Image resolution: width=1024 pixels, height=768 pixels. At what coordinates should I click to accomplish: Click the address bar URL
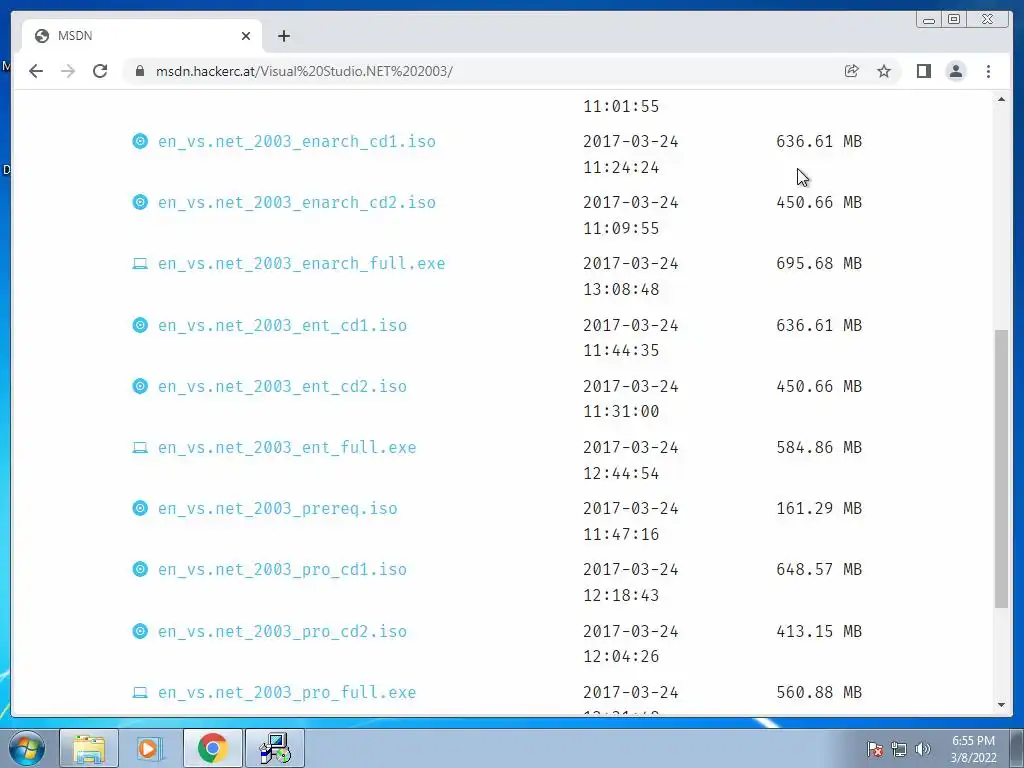[304, 71]
